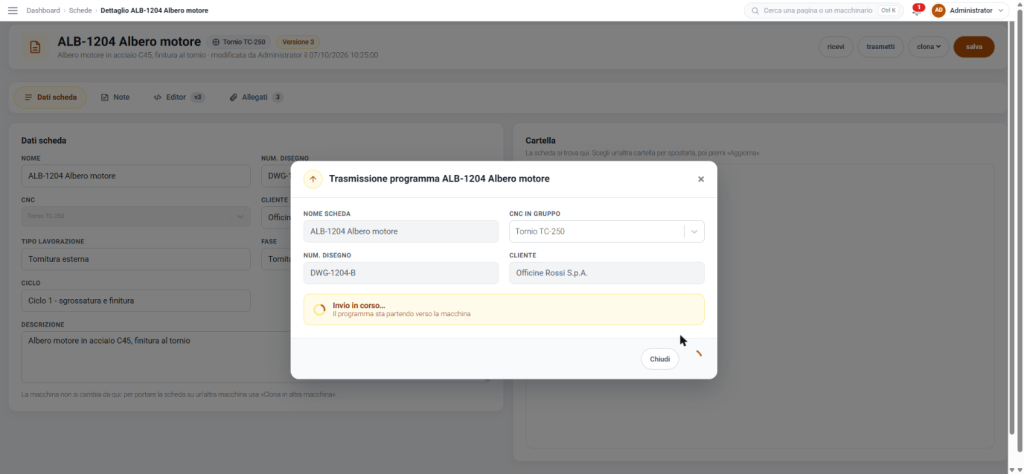
Task: Click the Dettaglio ALB-1204 Albero motore breadcrumb
Action: [x=154, y=10]
